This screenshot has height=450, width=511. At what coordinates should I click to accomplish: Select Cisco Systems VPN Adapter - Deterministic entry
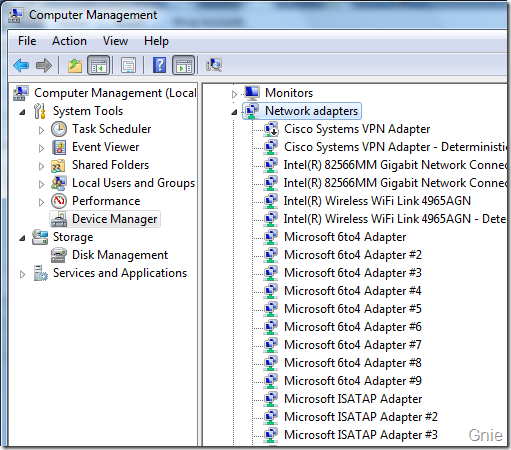395,147
